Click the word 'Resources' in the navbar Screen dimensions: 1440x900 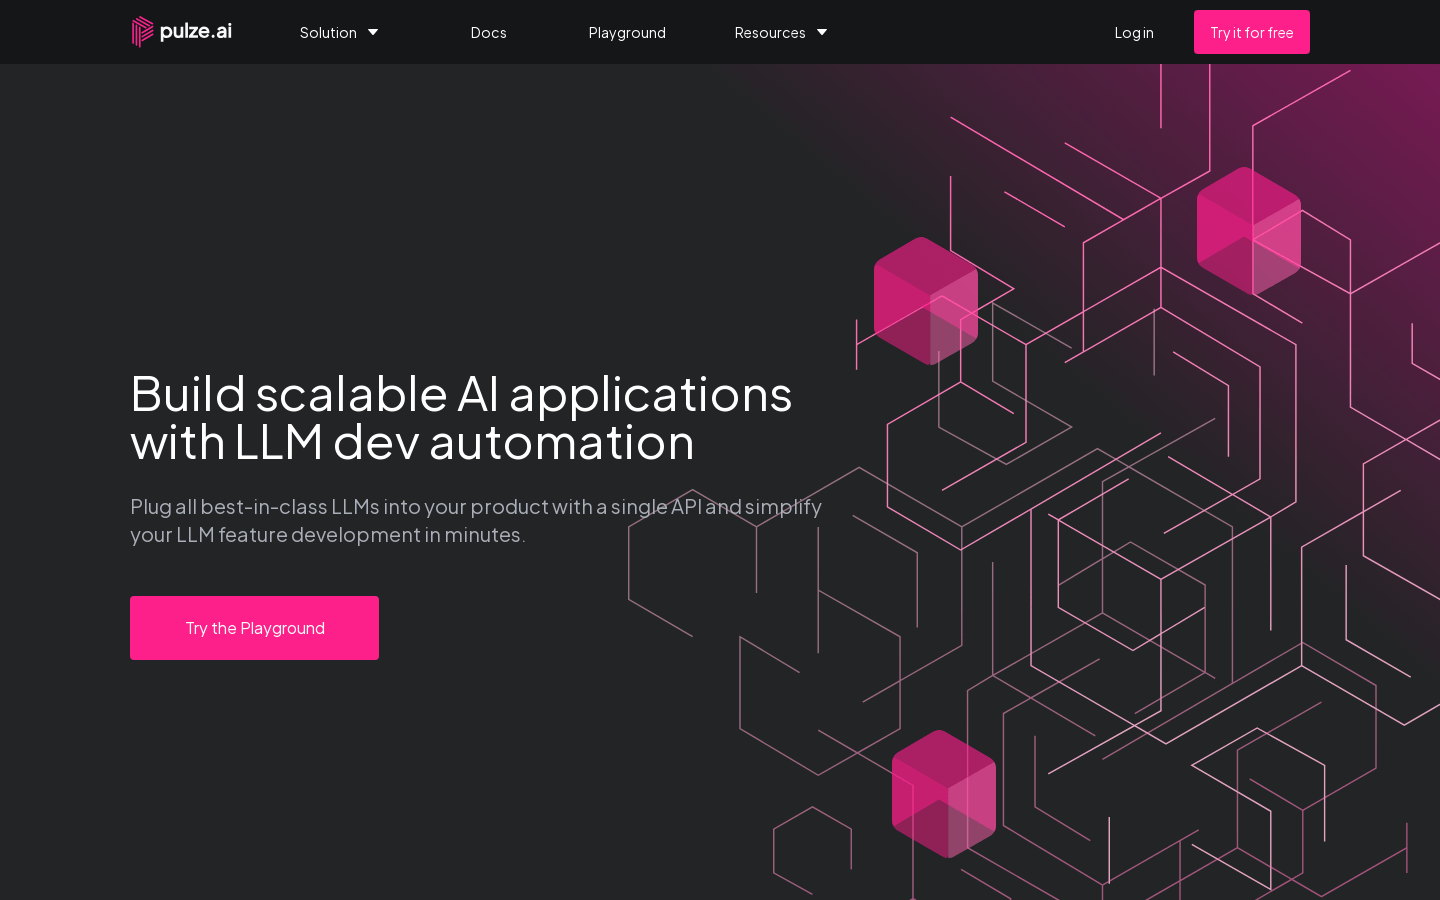(x=770, y=32)
